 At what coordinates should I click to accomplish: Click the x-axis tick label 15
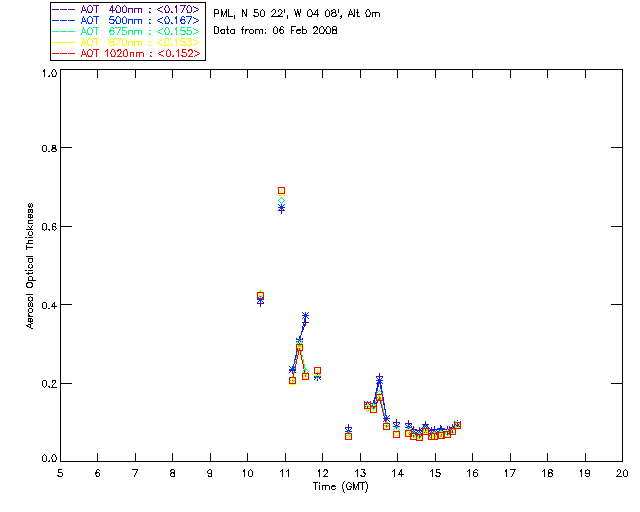[x=435, y=473]
